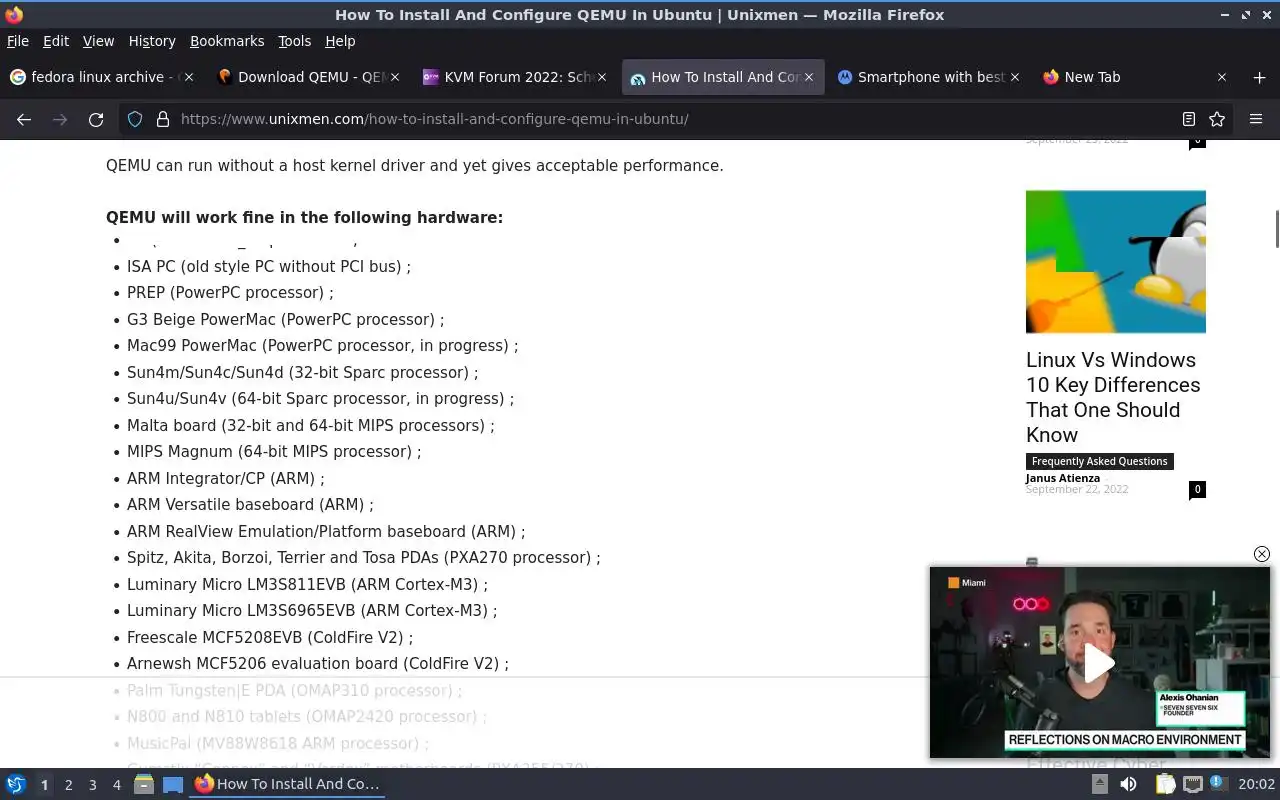The image size is (1280, 800).
Task: Close the New Tab tab
Action: tap(1221, 77)
